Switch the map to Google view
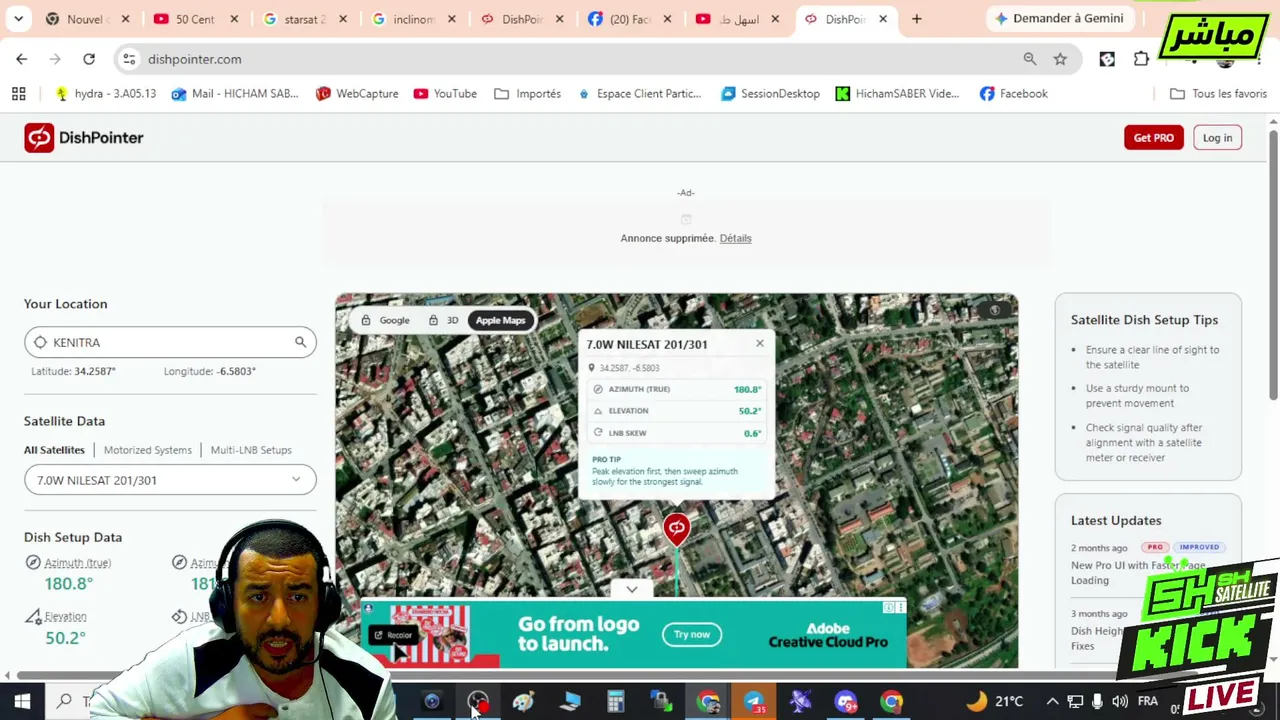This screenshot has height=720, width=1280. [386, 320]
